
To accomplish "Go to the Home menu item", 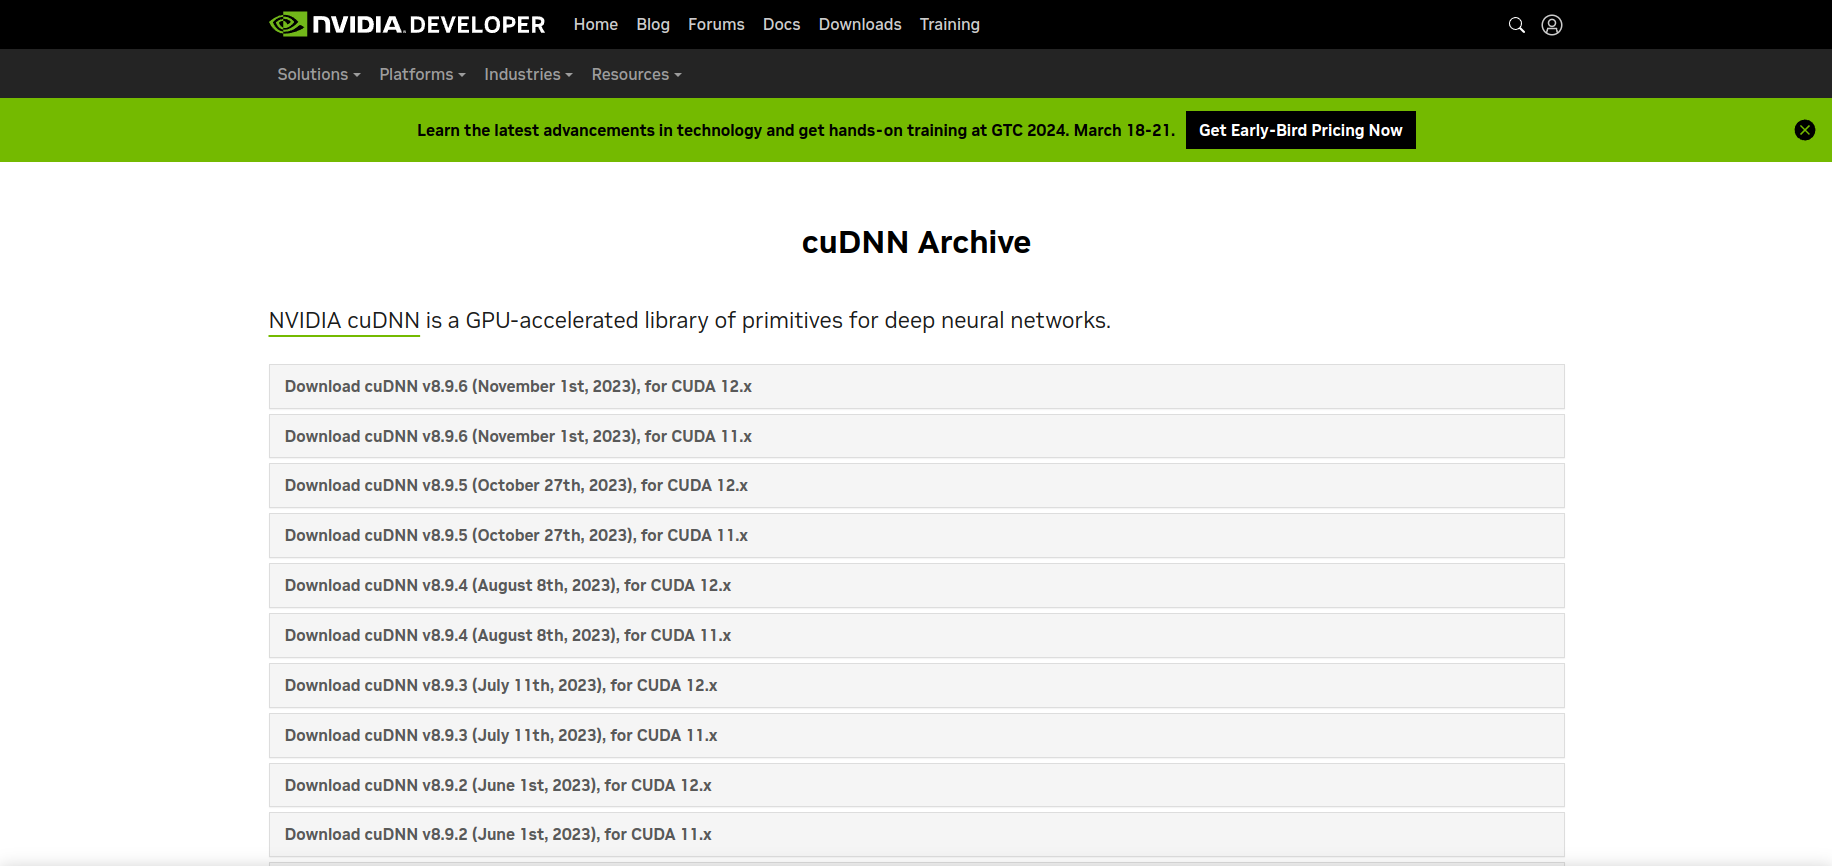I will 596,24.
